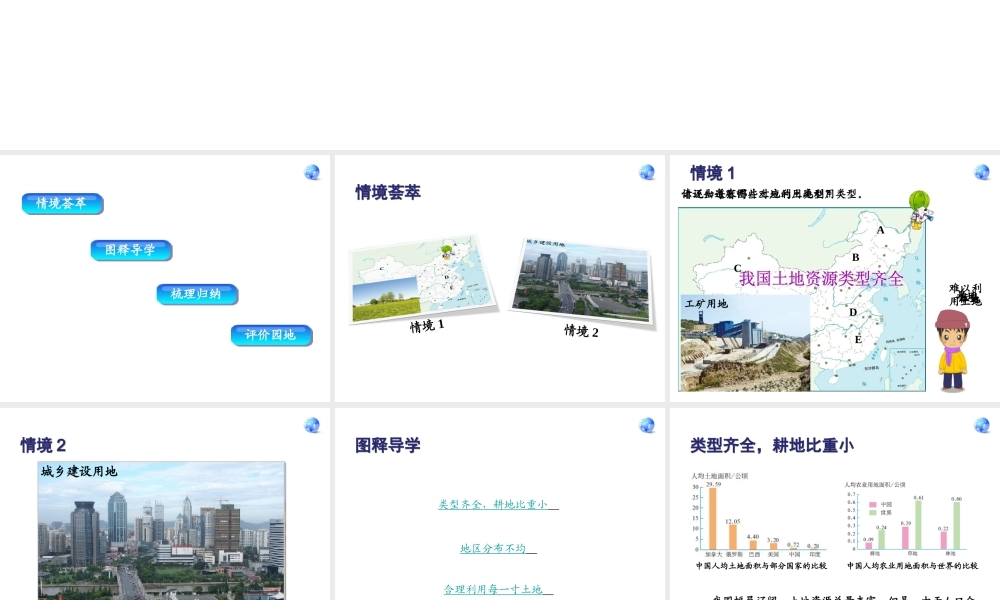1000x600 pixels.
Task: Click the cartoon boy character on the 情境 1 slide
Action: tap(952, 351)
